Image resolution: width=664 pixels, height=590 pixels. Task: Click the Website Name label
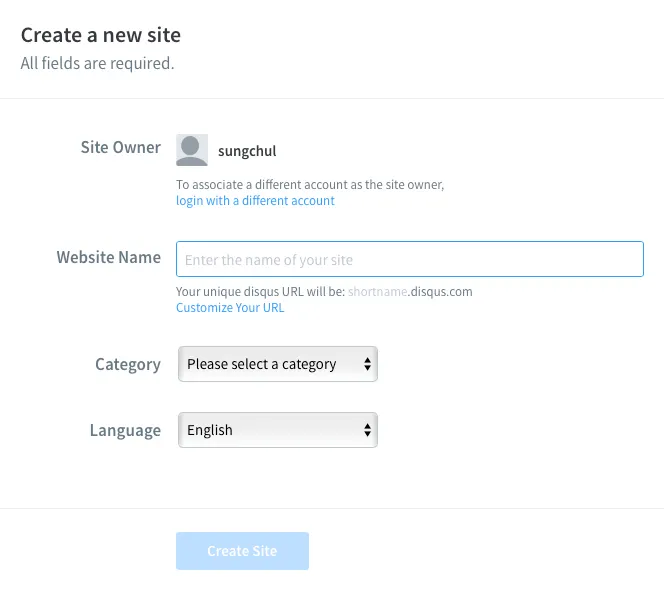tap(108, 257)
